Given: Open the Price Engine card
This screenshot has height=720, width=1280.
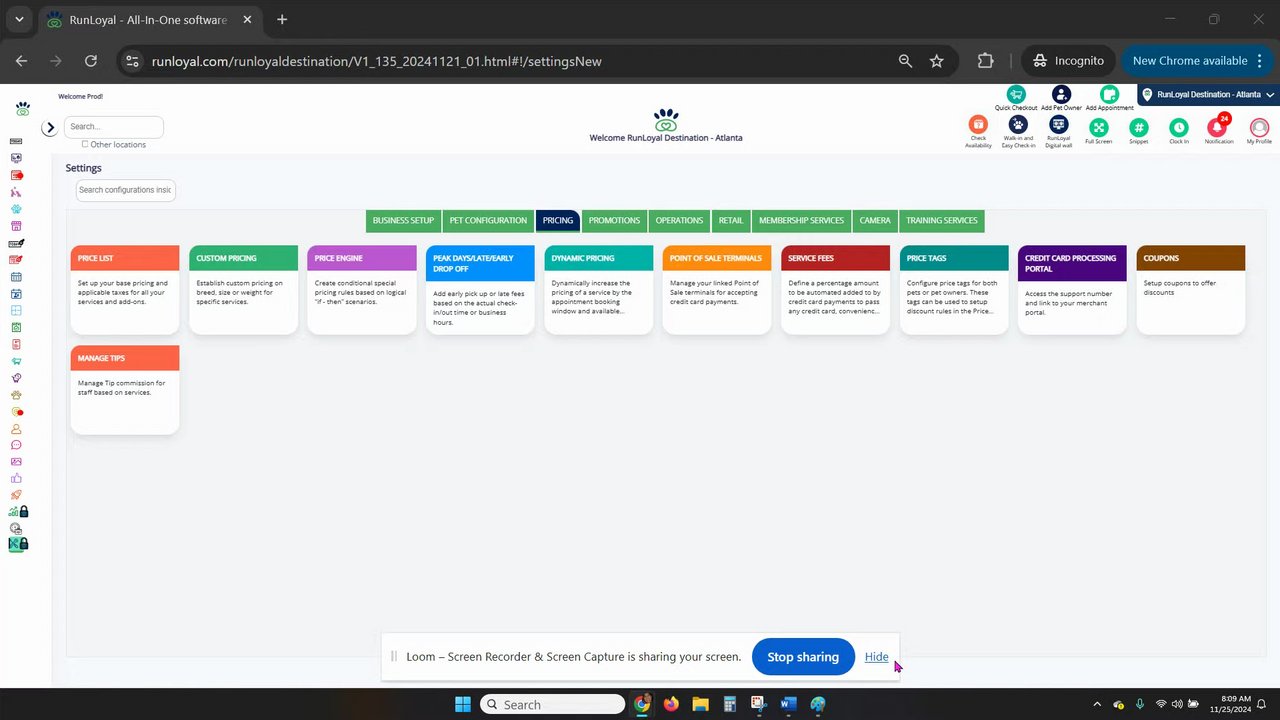Looking at the screenshot, I should [362, 290].
